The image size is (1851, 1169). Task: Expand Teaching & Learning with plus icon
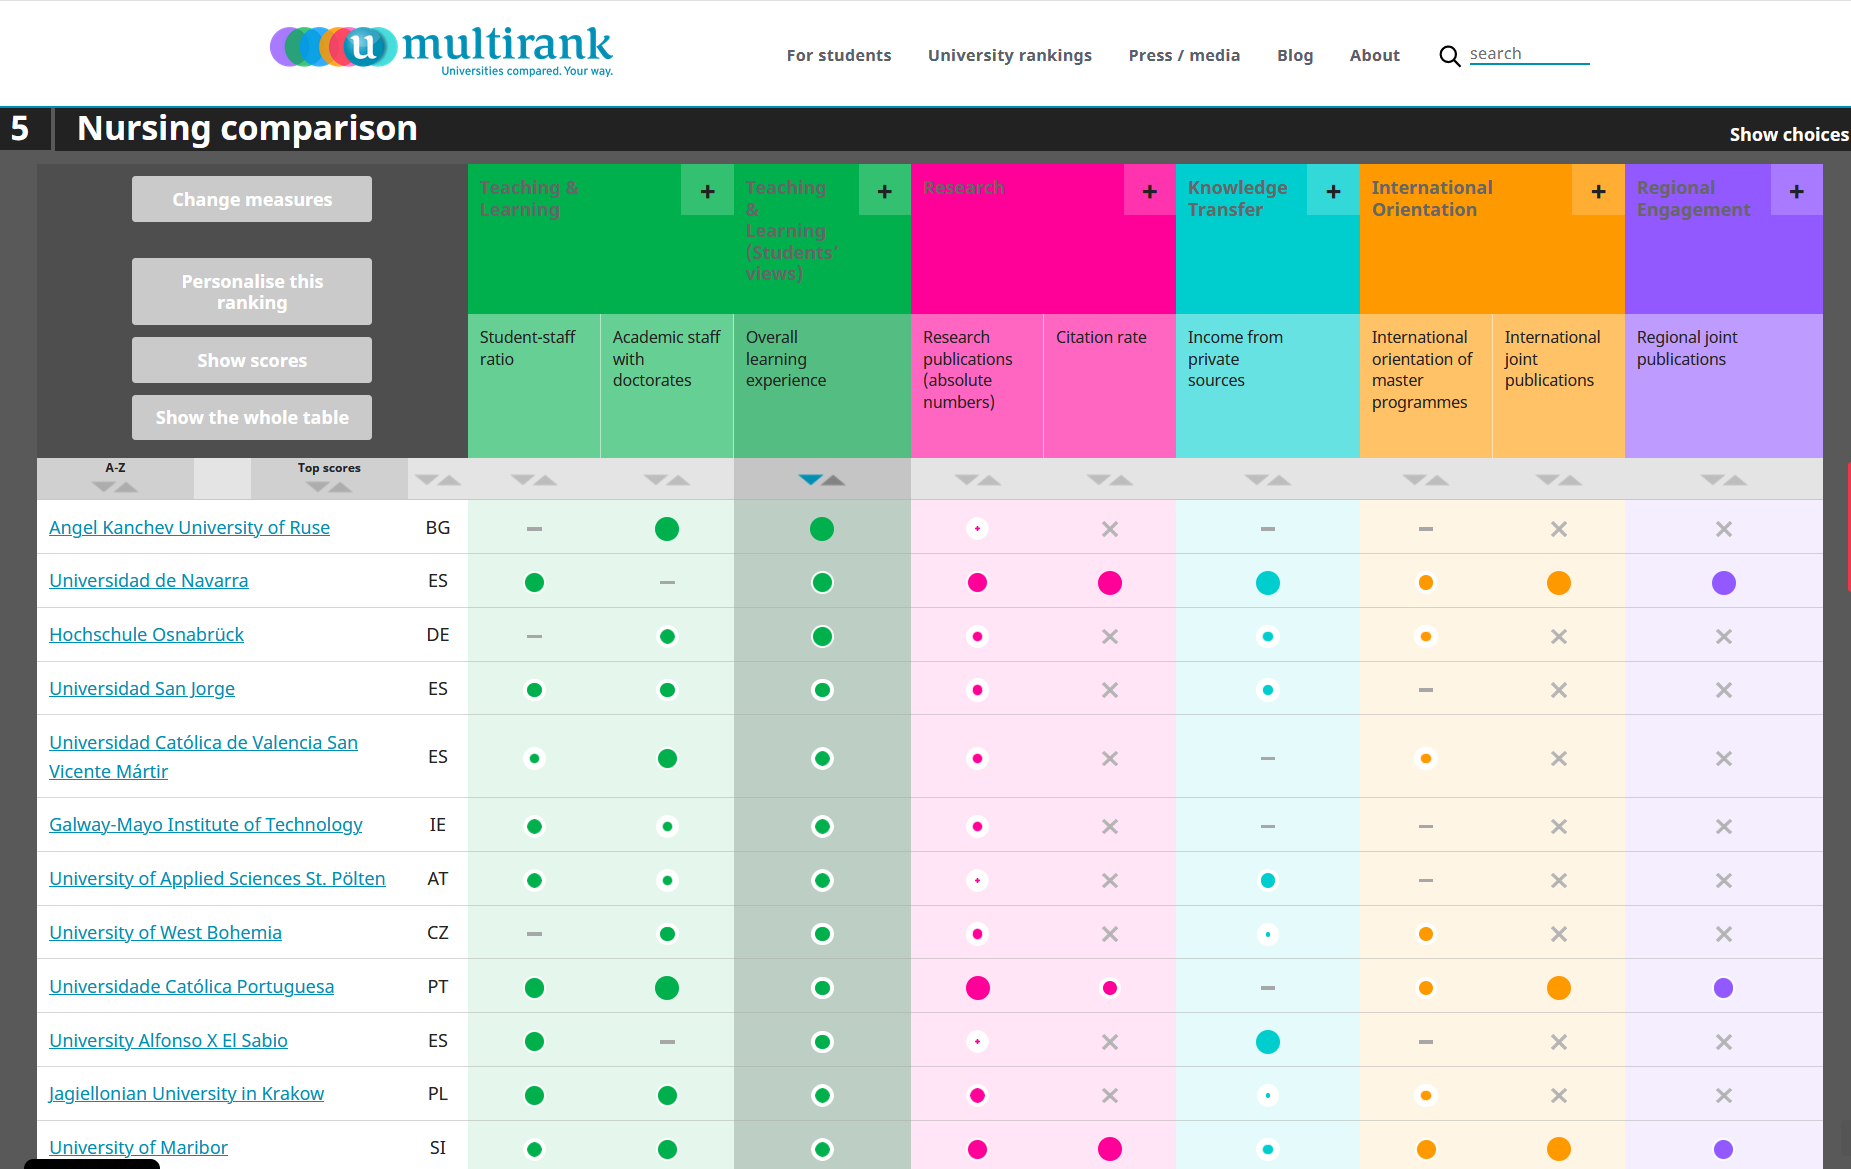tap(707, 191)
